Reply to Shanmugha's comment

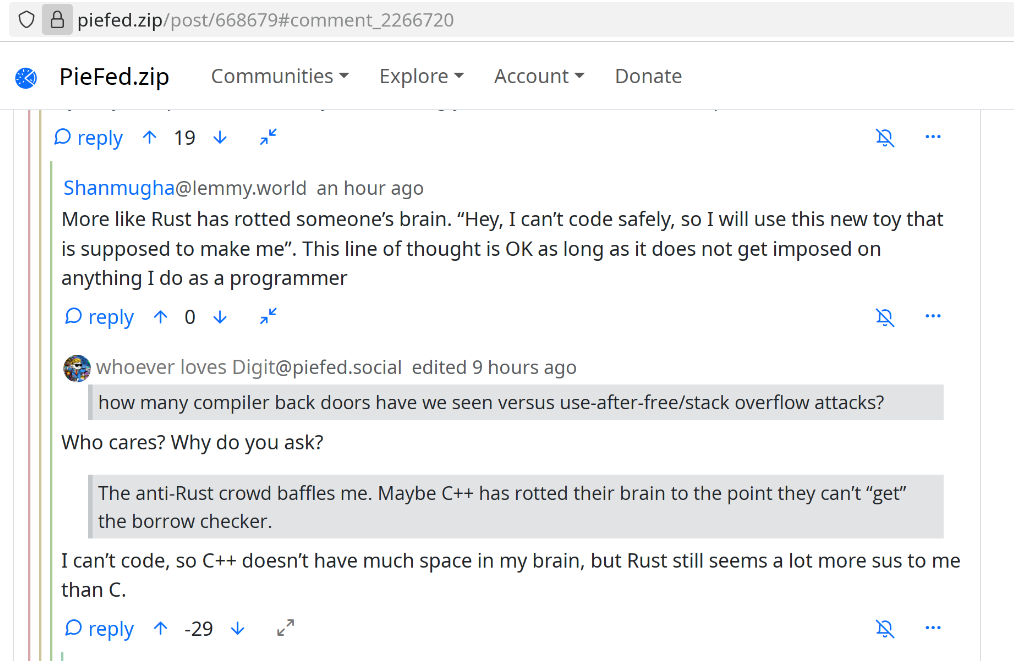[99, 317]
